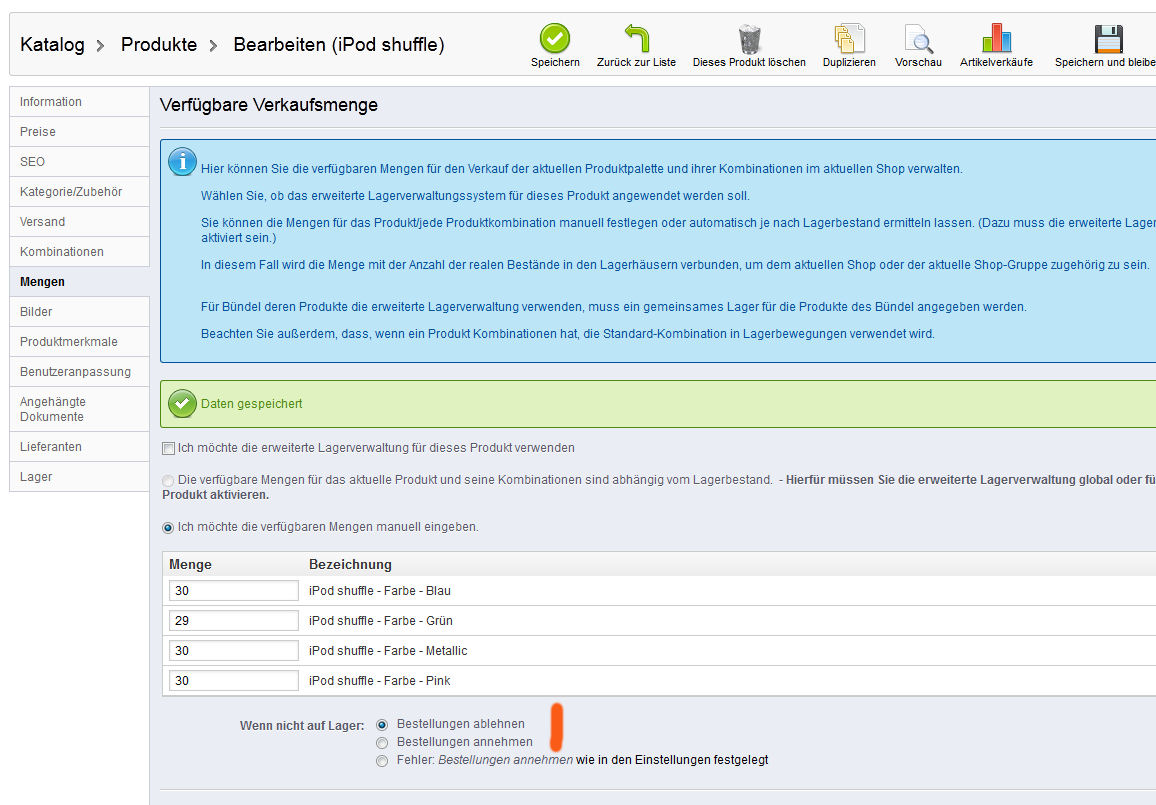Open the Lieferanten tab
Viewport: 1156px width, 805px height.
pyautogui.click(x=80, y=447)
